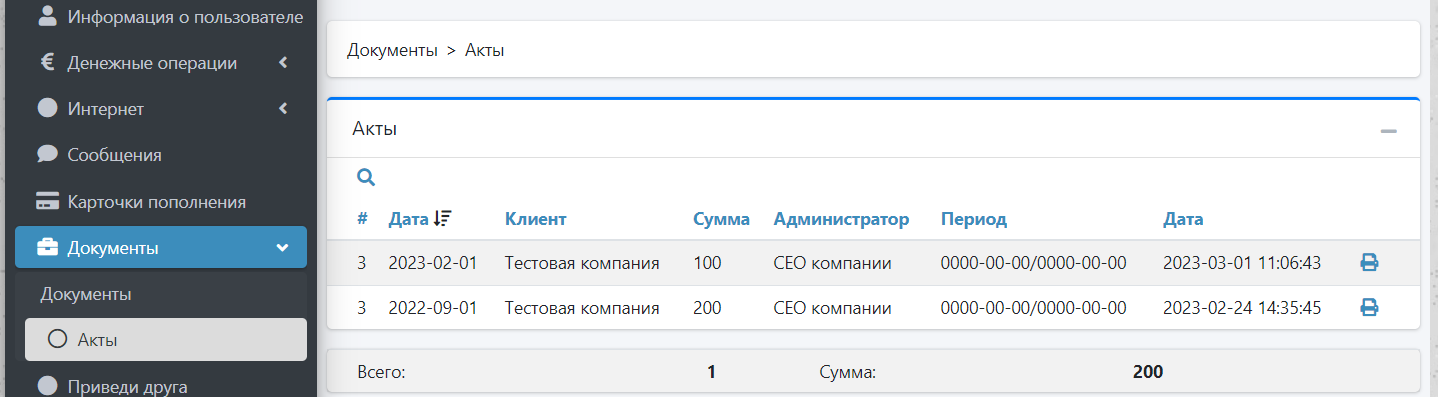This screenshot has height=397, width=1438.
Task: Click the circle icon beside Интернет
Action: [47, 108]
